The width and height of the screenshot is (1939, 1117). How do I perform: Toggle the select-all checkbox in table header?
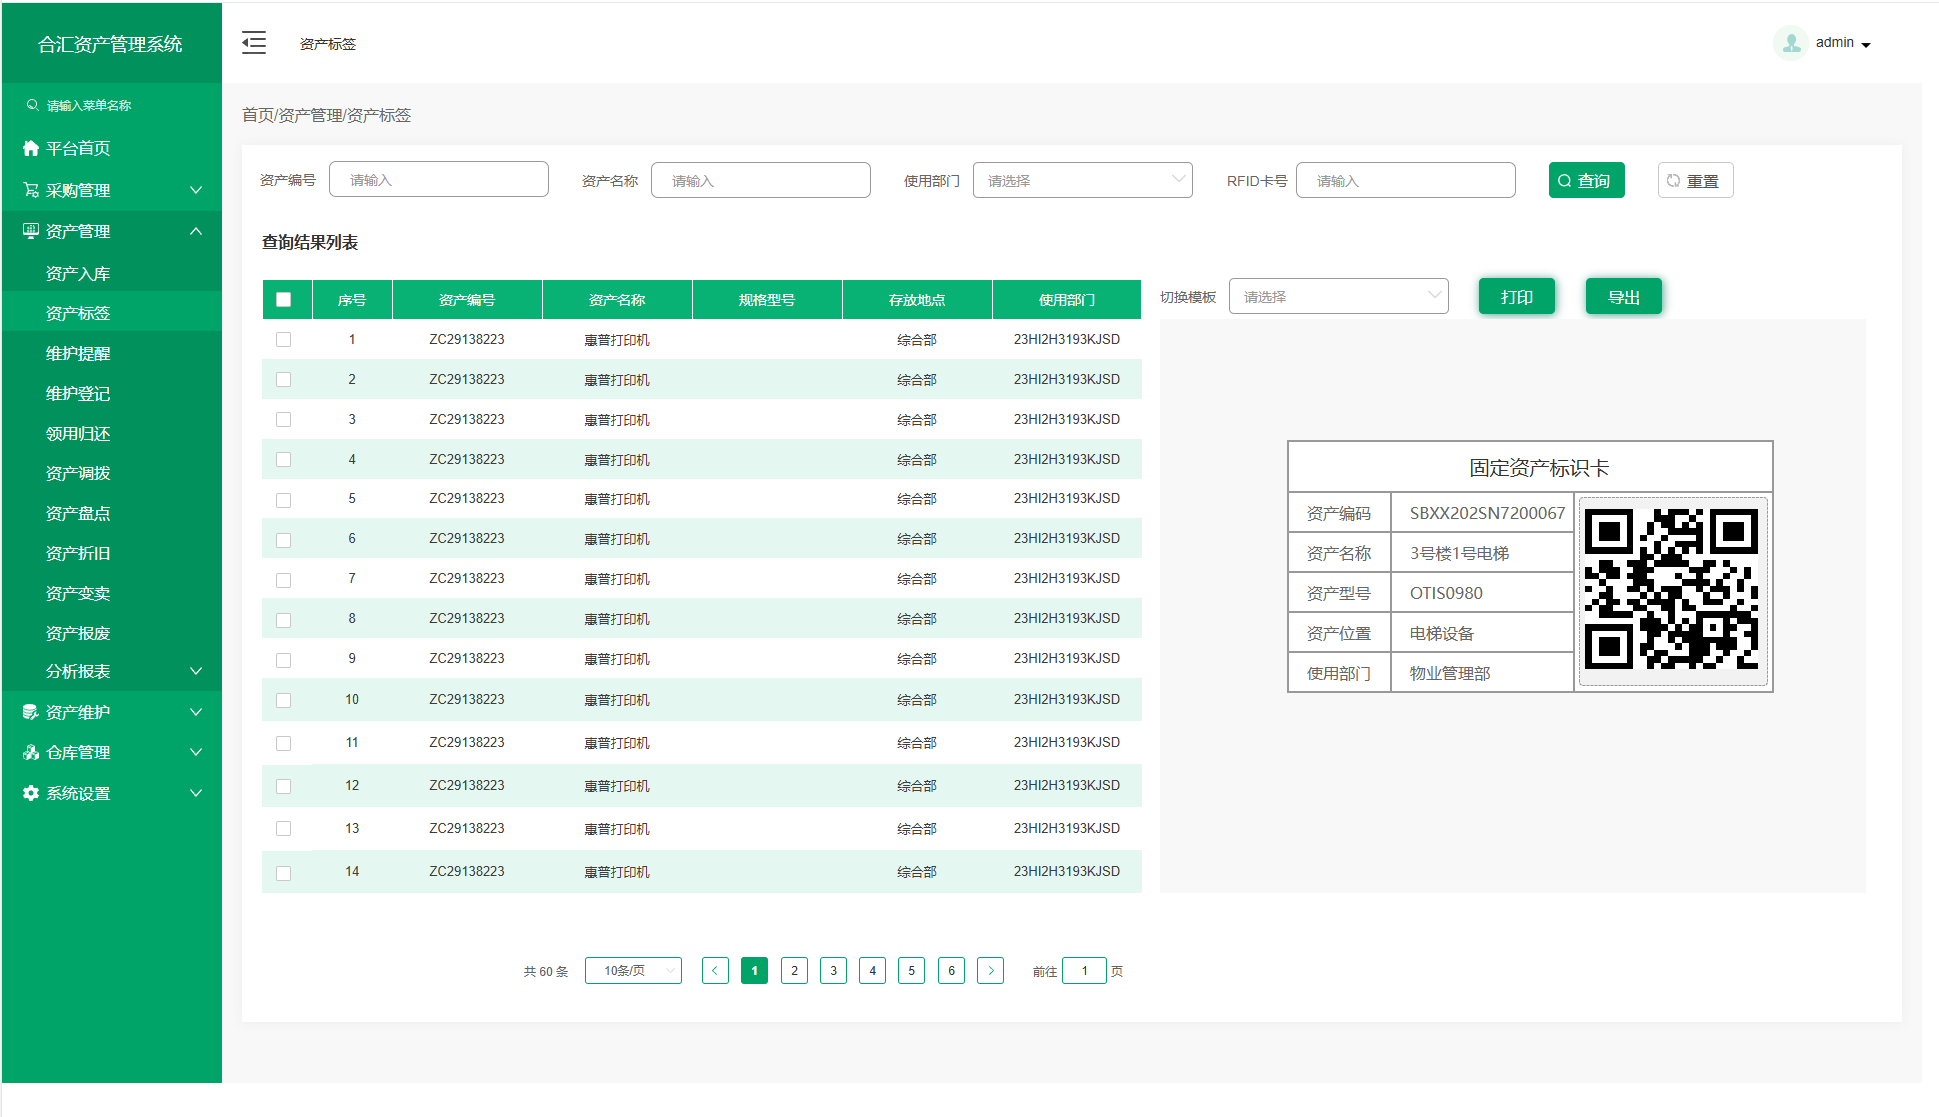284,300
